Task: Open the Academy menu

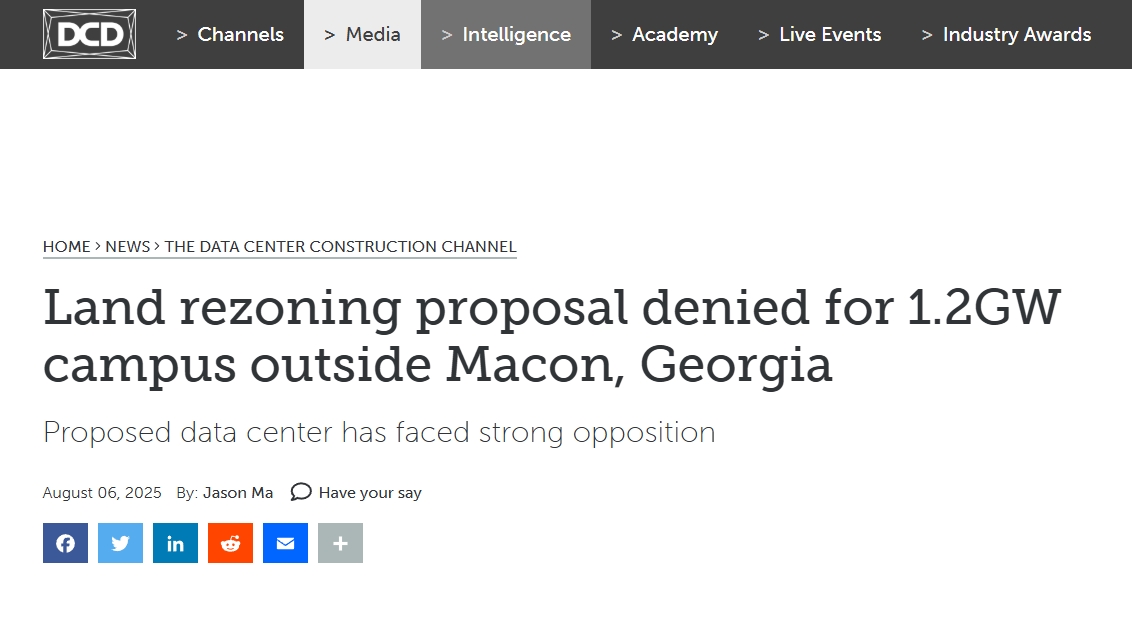Action: (665, 35)
